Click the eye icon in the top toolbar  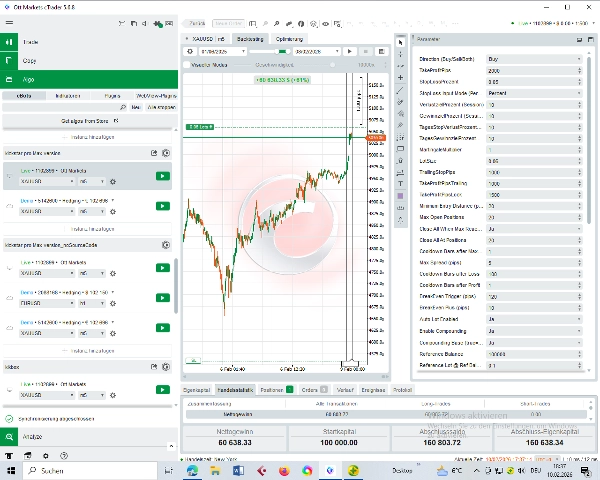(x=325, y=24)
